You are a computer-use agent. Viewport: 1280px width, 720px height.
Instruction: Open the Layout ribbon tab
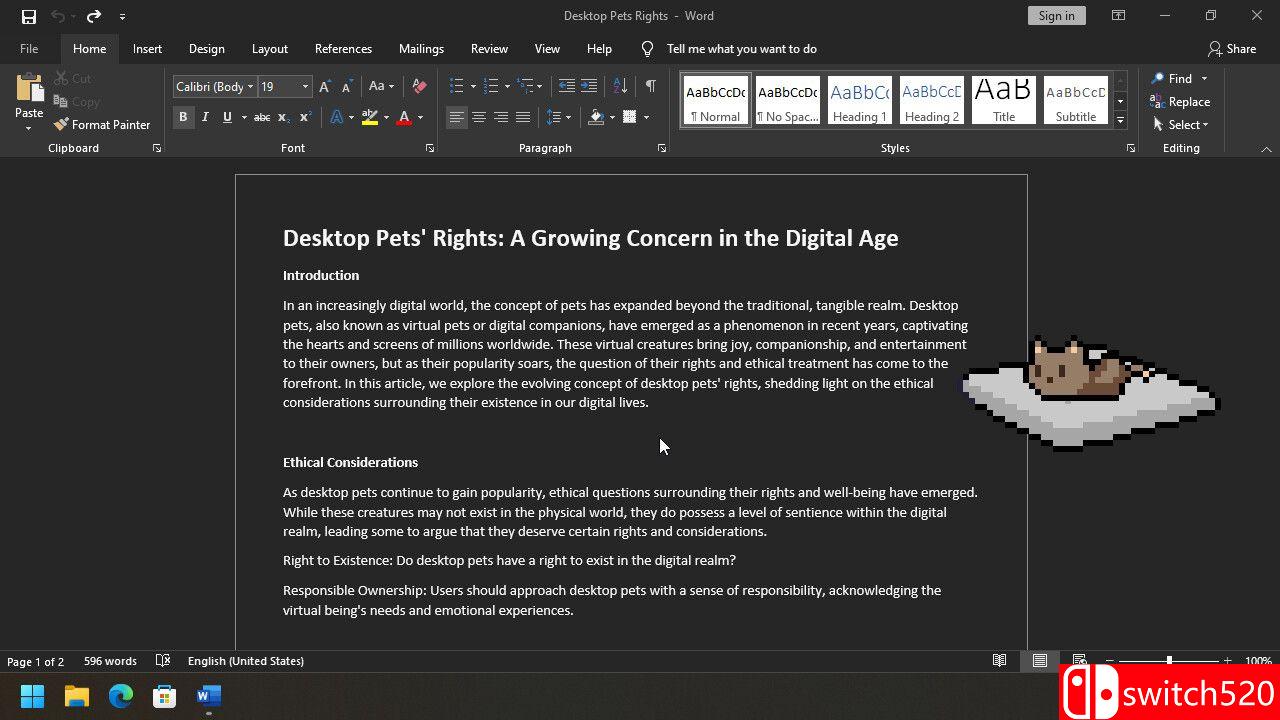click(269, 49)
